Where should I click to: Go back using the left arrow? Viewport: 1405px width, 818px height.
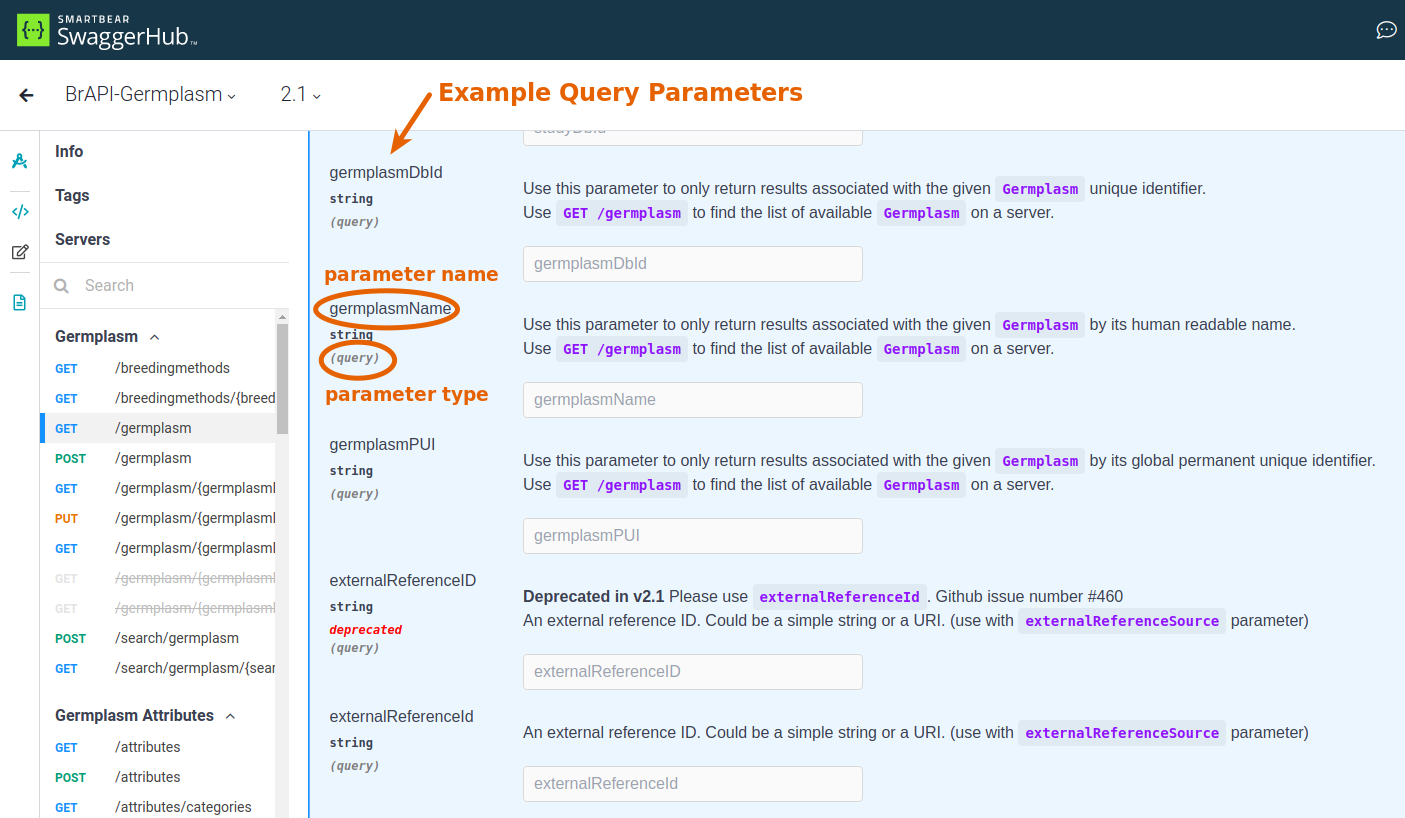tap(26, 95)
